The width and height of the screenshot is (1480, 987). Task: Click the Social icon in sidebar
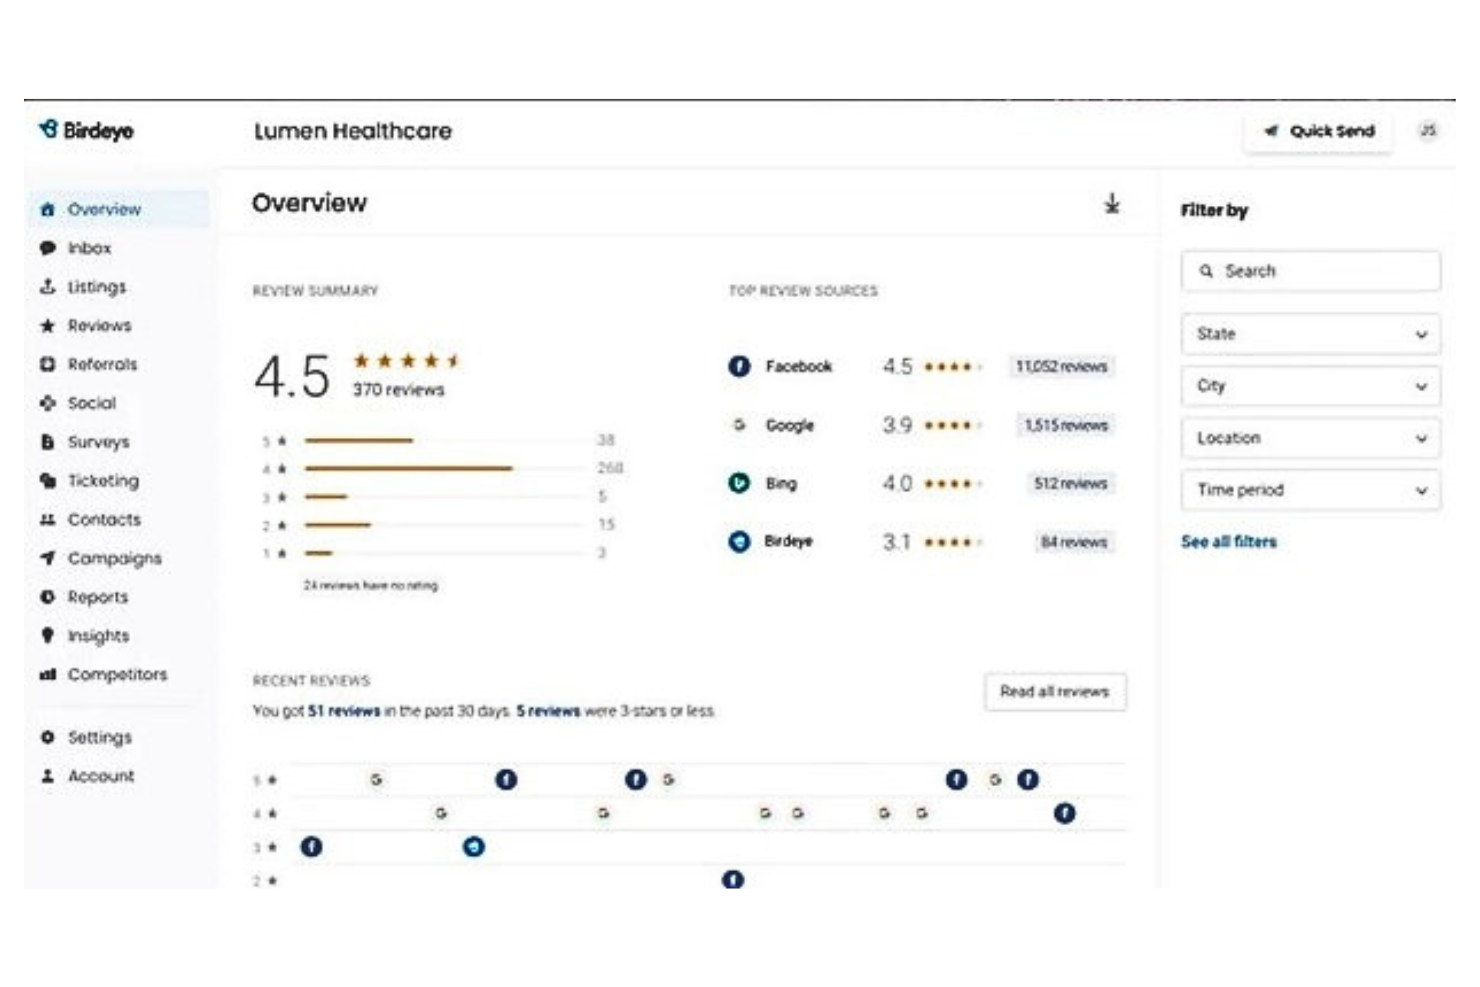pos(47,403)
